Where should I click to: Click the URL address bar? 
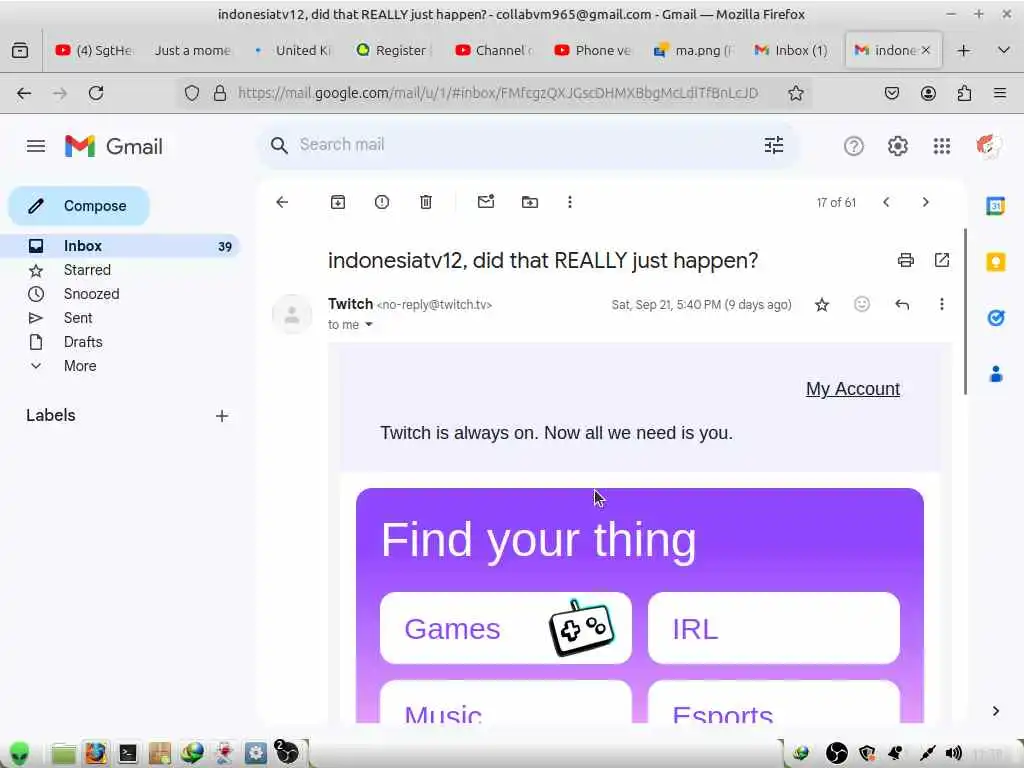(496, 93)
